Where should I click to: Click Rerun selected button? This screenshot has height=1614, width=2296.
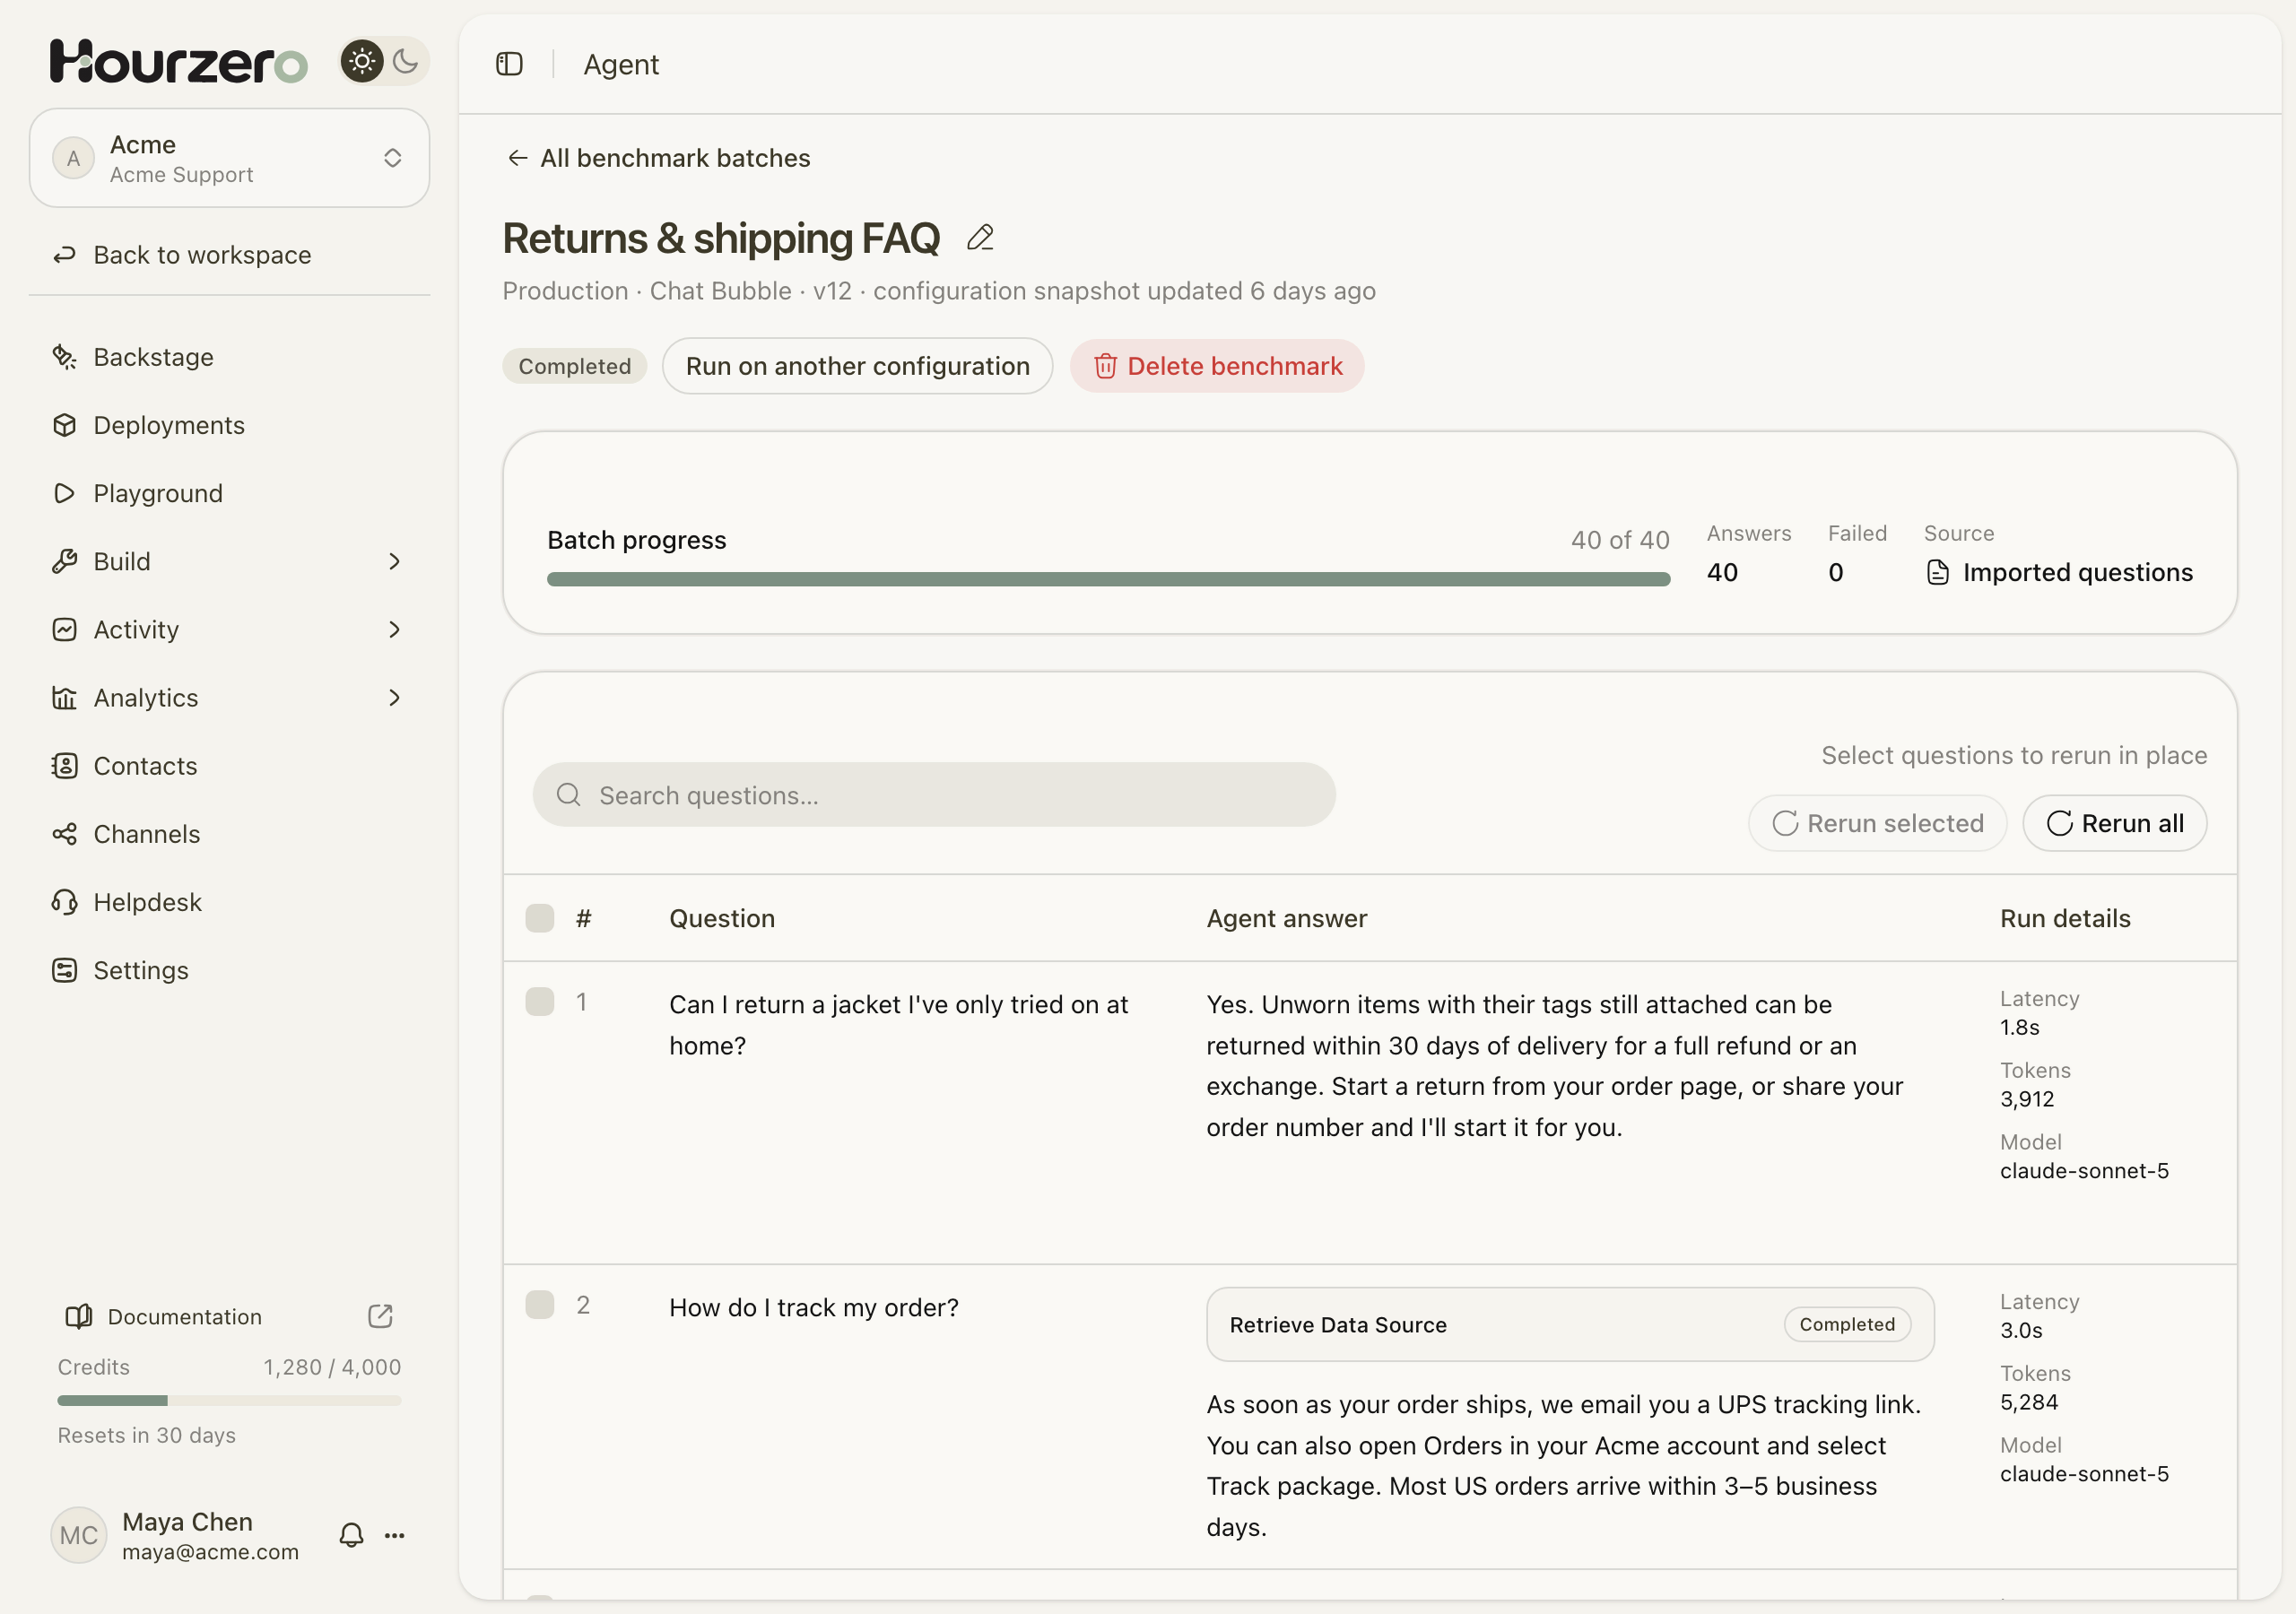click(1877, 823)
